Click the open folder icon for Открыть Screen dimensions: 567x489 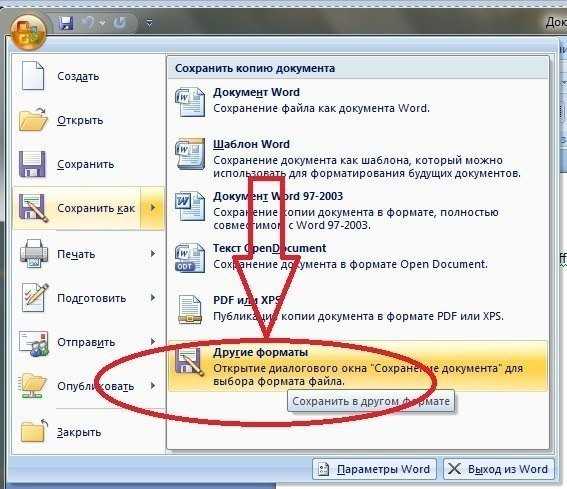click(x=33, y=119)
